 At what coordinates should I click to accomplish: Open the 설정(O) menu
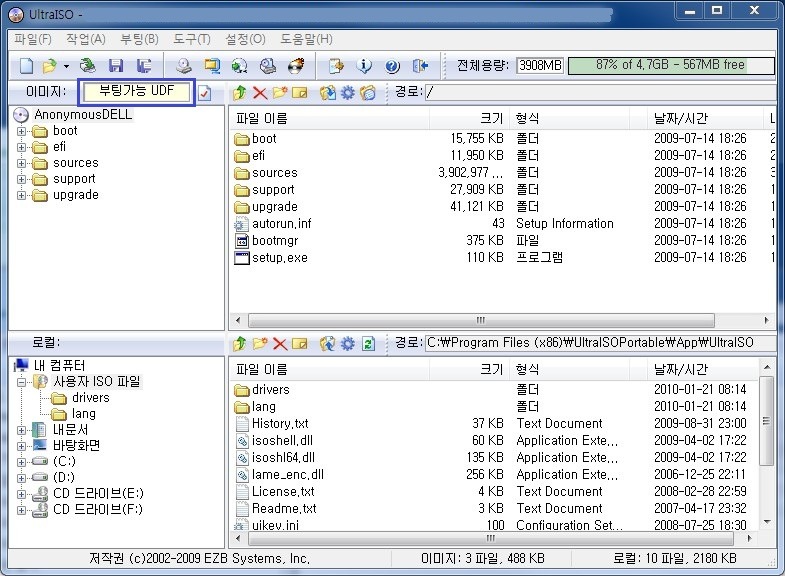click(245, 39)
